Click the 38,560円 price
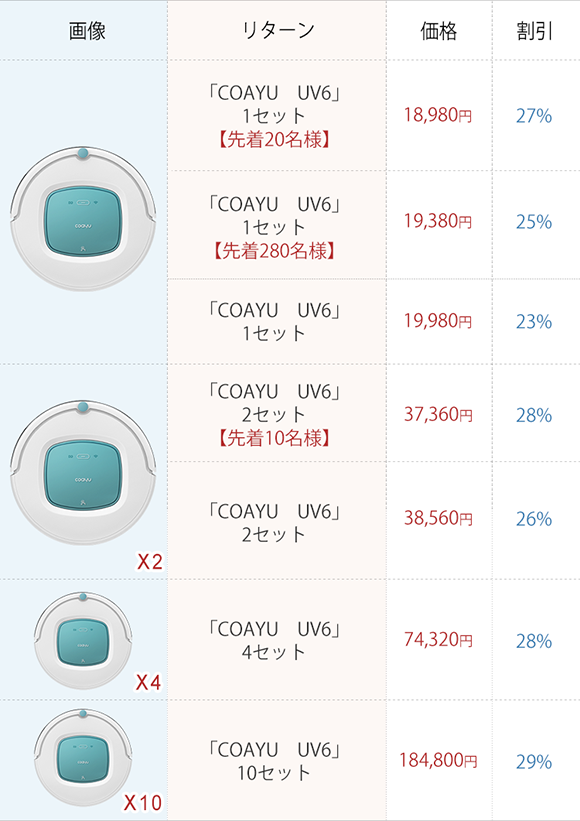The height and width of the screenshot is (821, 580). [x=438, y=518]
